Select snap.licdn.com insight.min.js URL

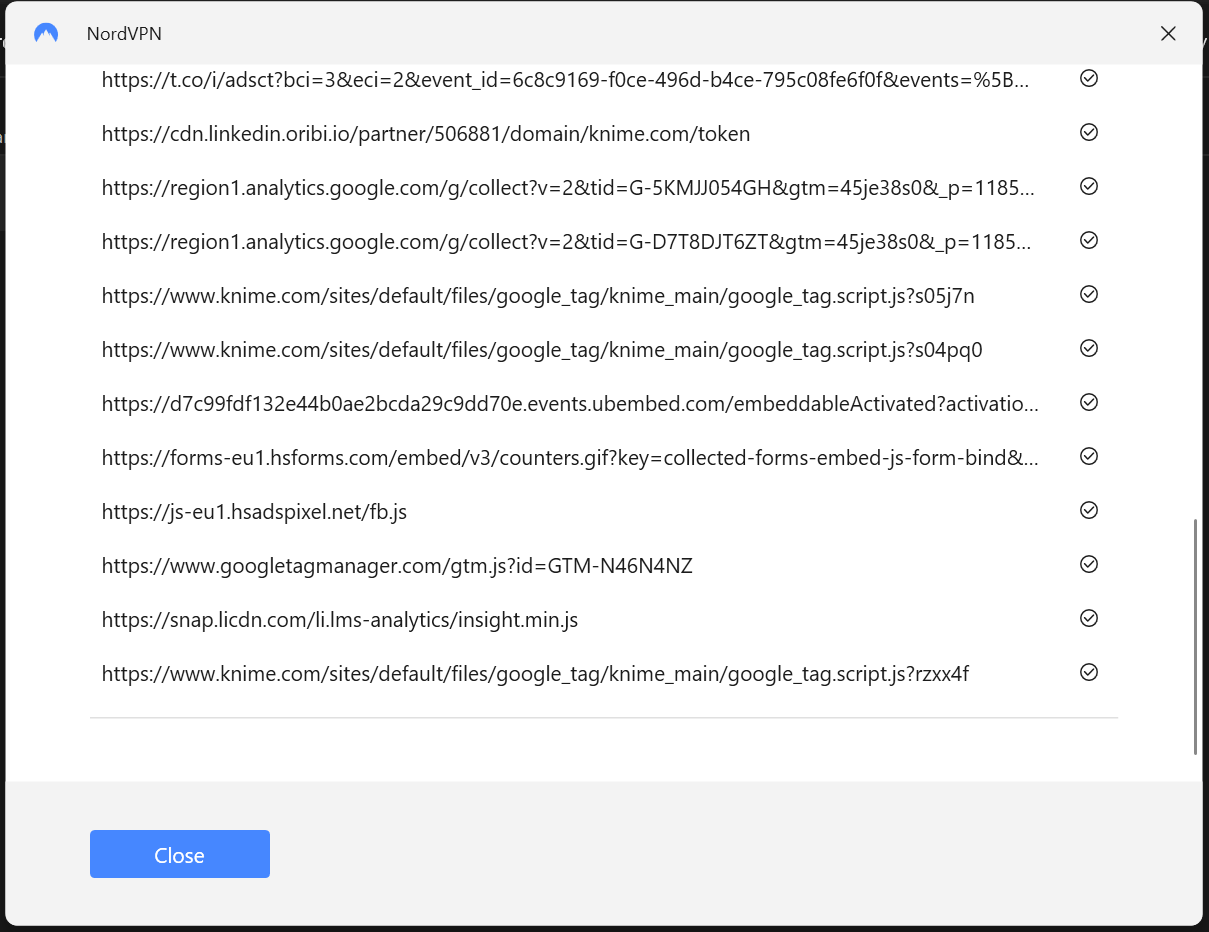[340, 620]
